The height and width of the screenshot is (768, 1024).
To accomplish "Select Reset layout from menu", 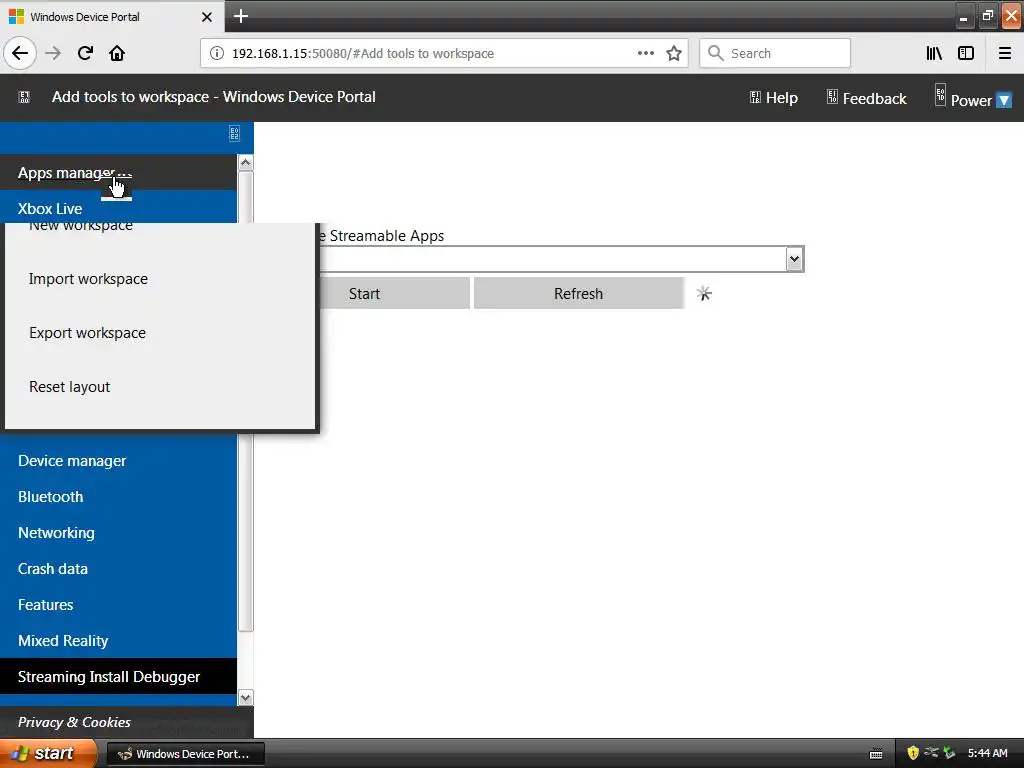I will (70, 387).
